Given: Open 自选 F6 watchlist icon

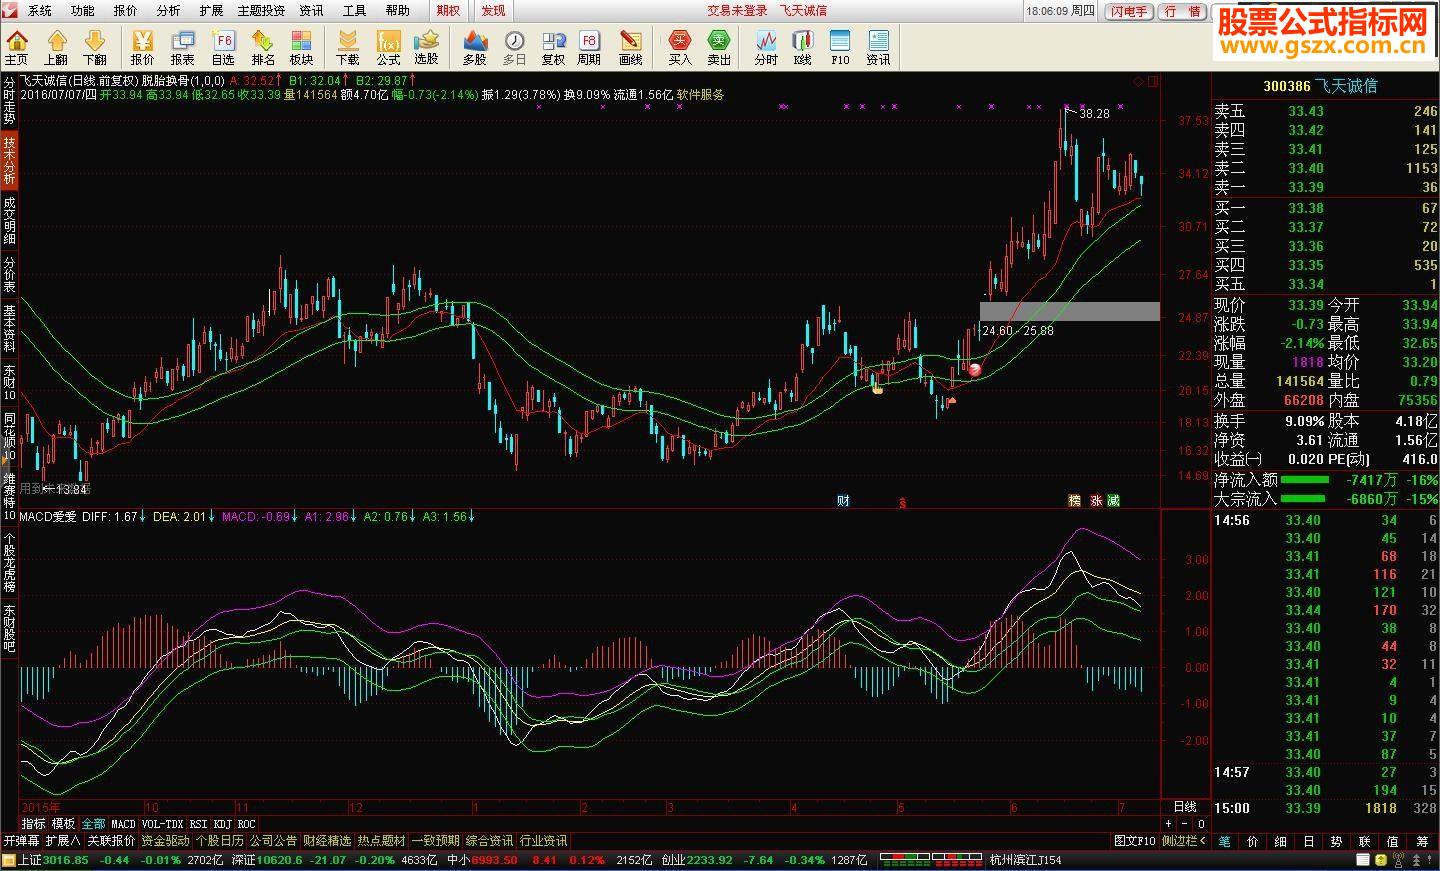Looking at the screenshot, I should pos(223,47).
